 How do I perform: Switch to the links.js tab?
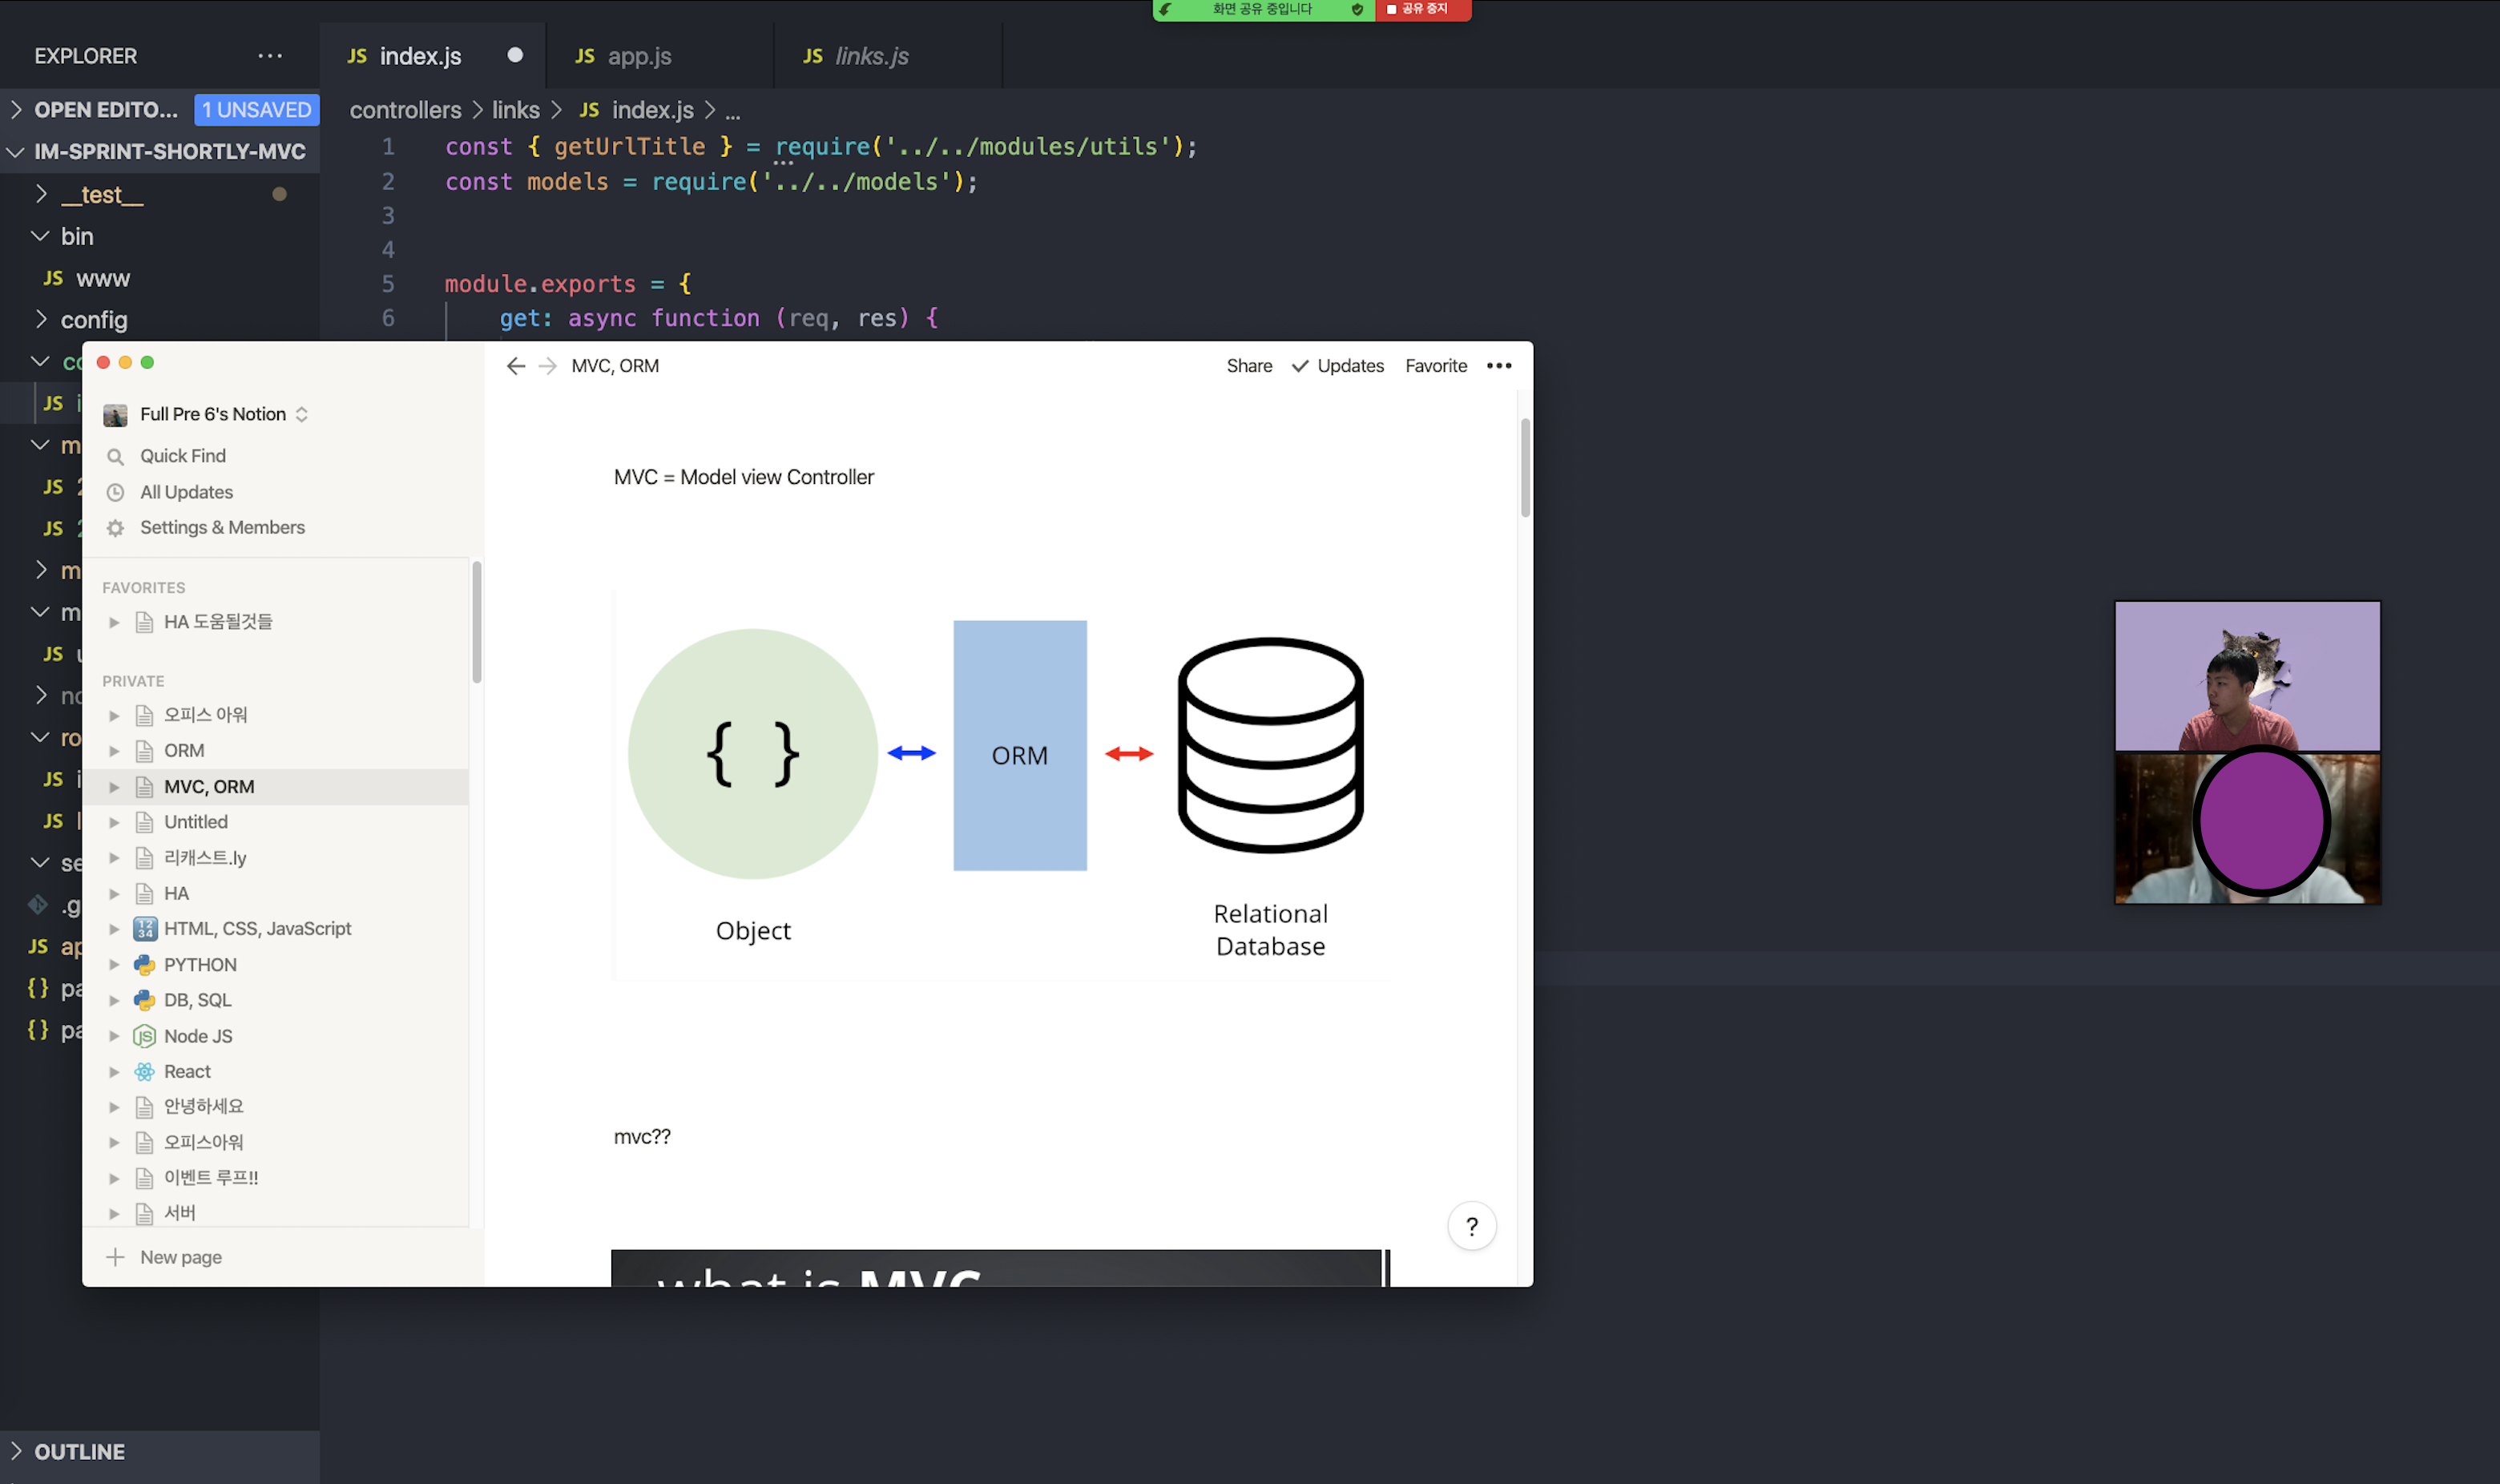click(x=870, y=56)
